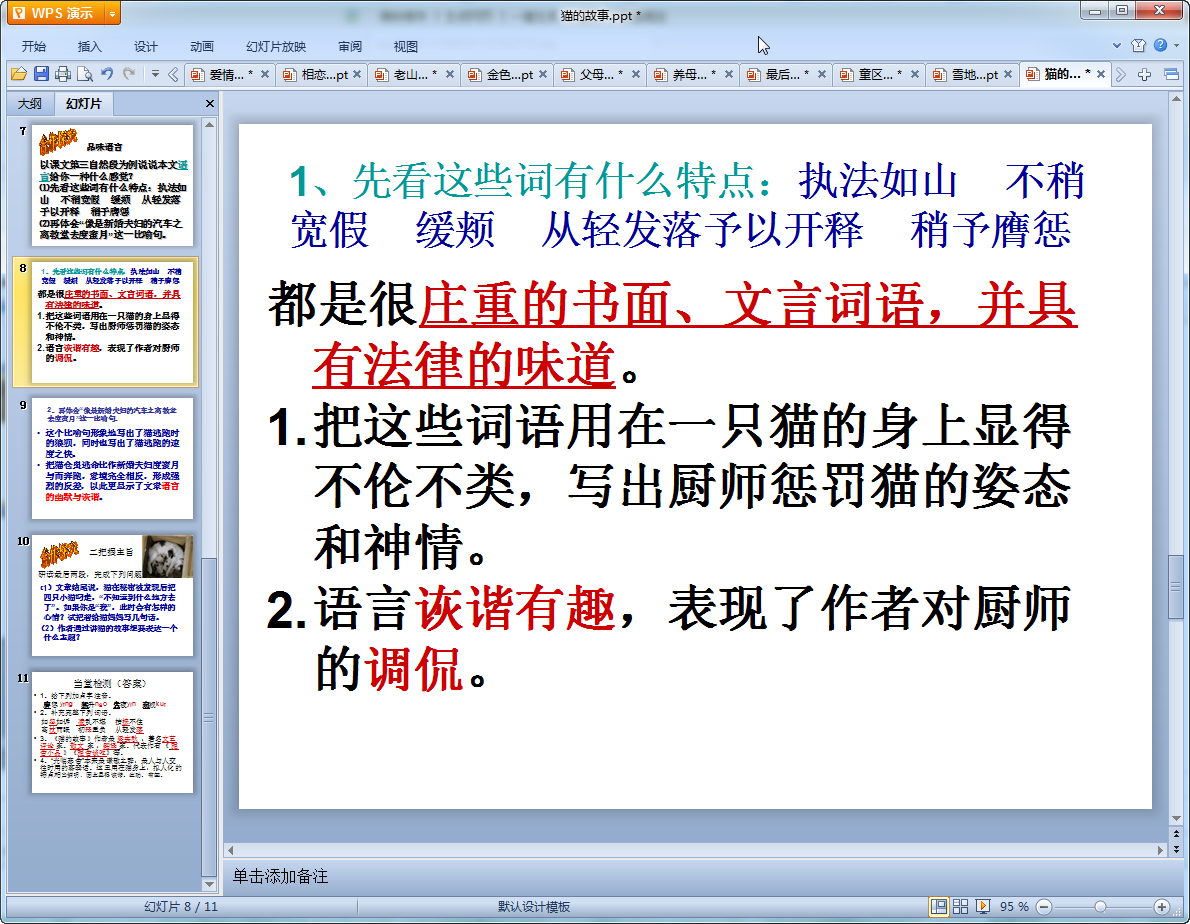Select the 幻灯片 panel tab
1190x924 pixels.
(x=83, y=103)
